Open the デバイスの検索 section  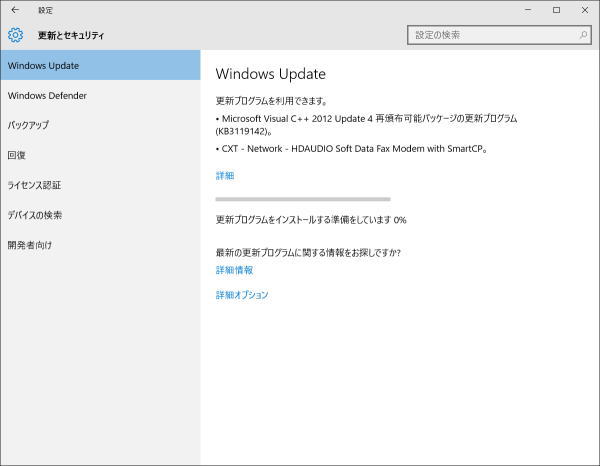click(x=100, y=215)
